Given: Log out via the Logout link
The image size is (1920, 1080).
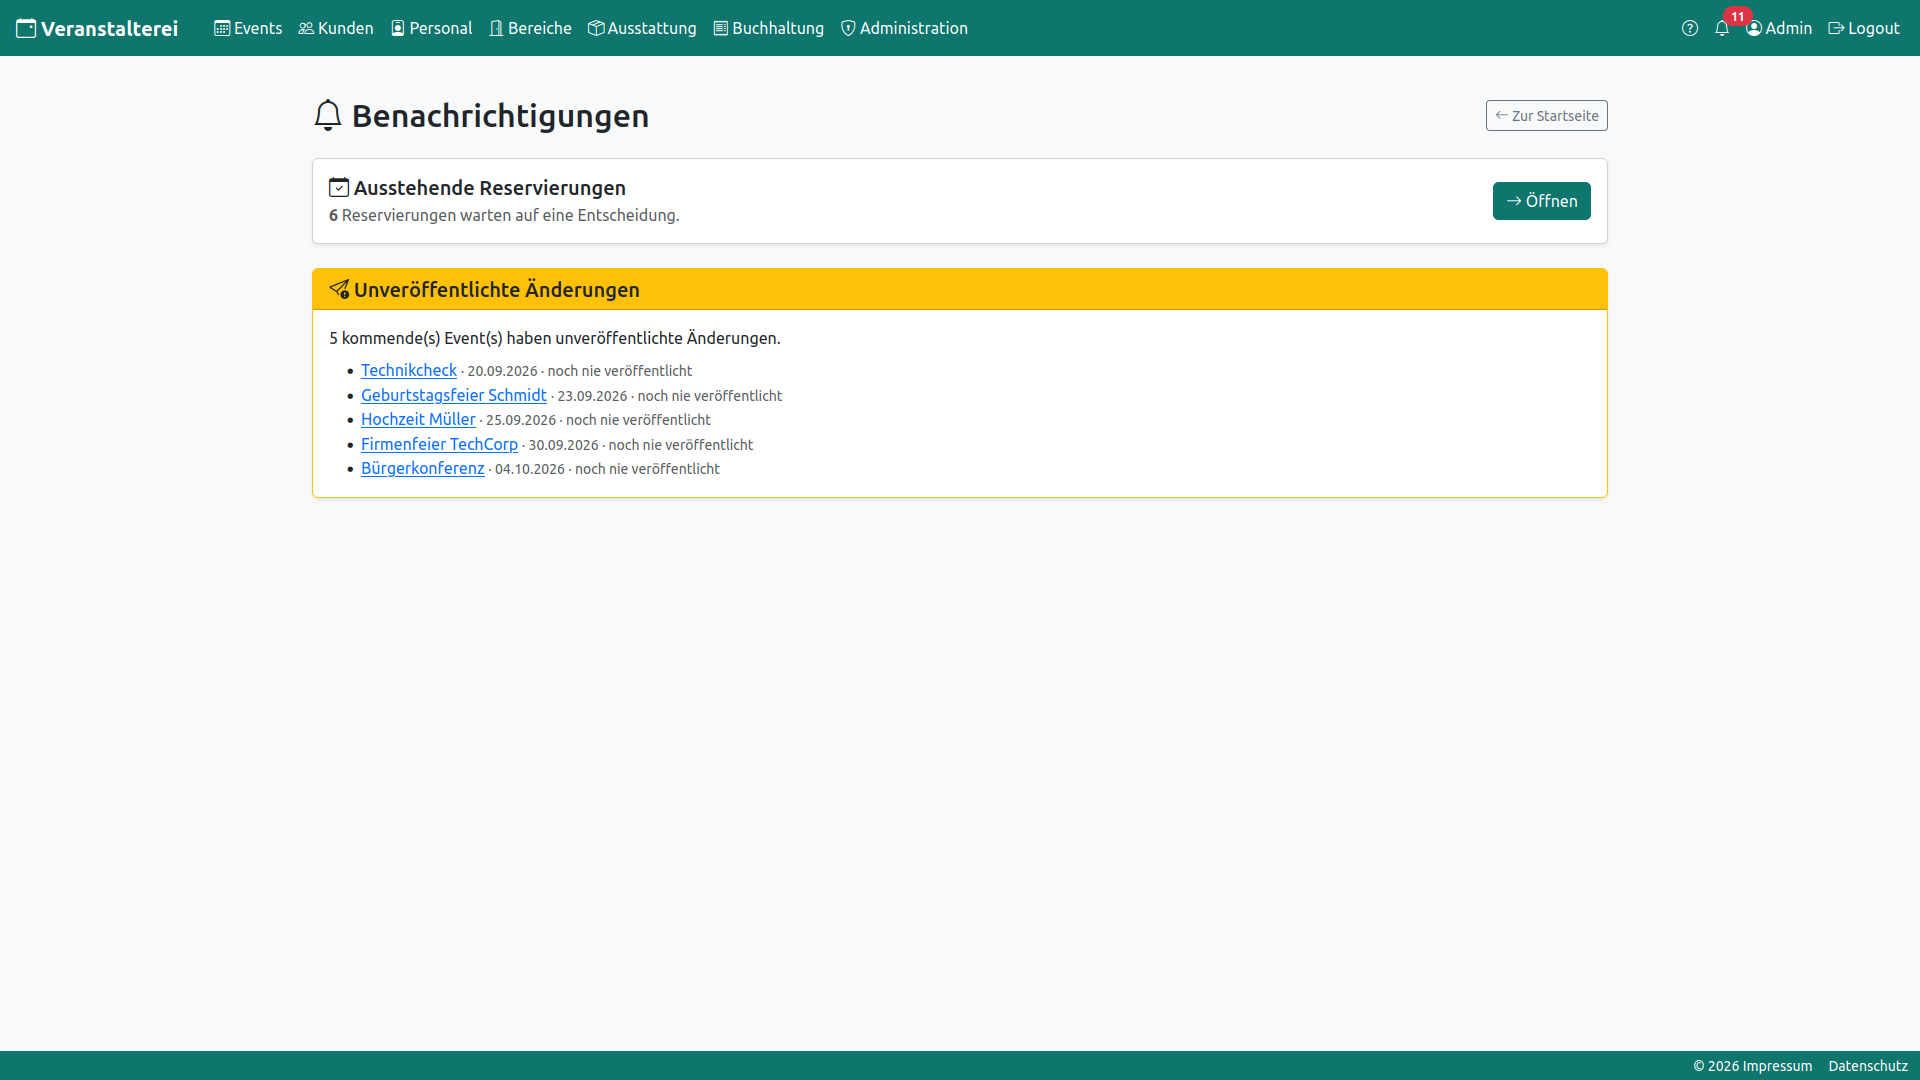Looking at the screenshot, I should [1864, 28].
